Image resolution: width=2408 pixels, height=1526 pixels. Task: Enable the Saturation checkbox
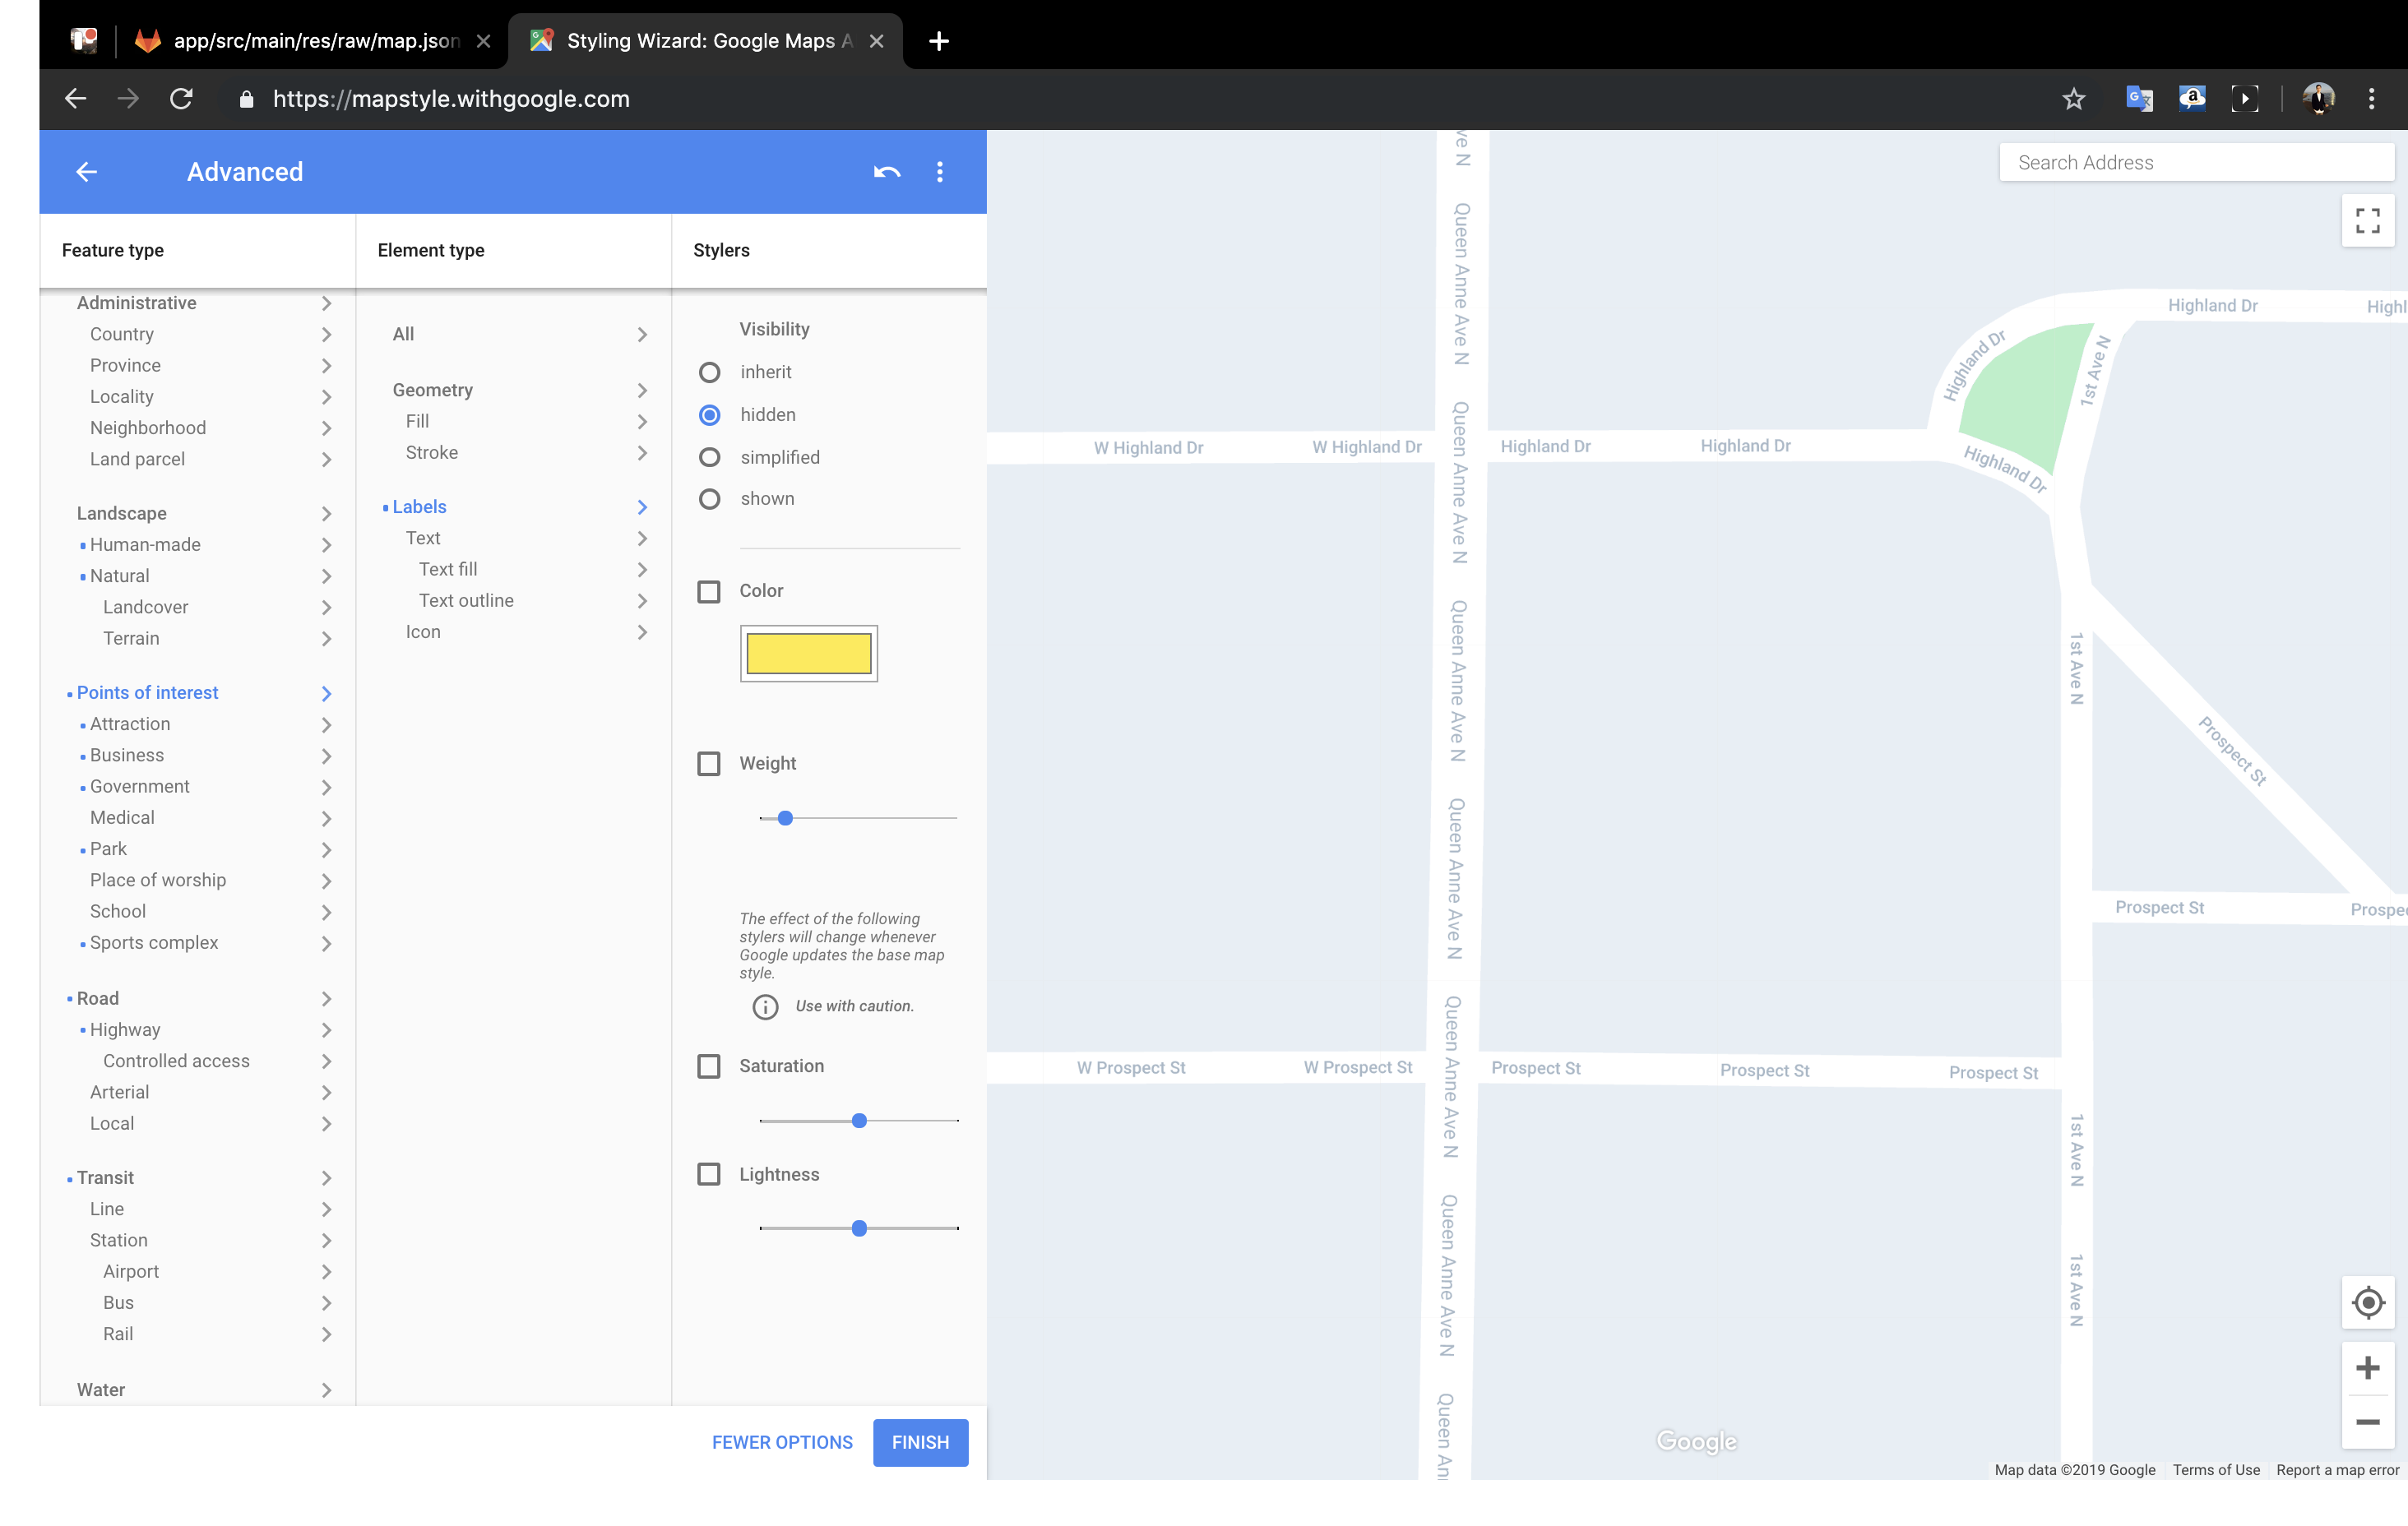[x=709, y=1066]
